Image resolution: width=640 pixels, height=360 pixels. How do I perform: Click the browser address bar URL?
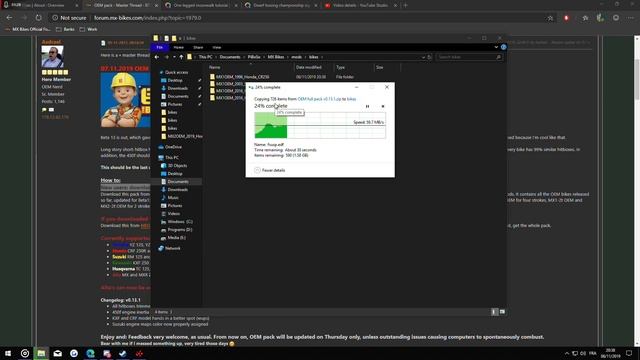tap(148, 18)
